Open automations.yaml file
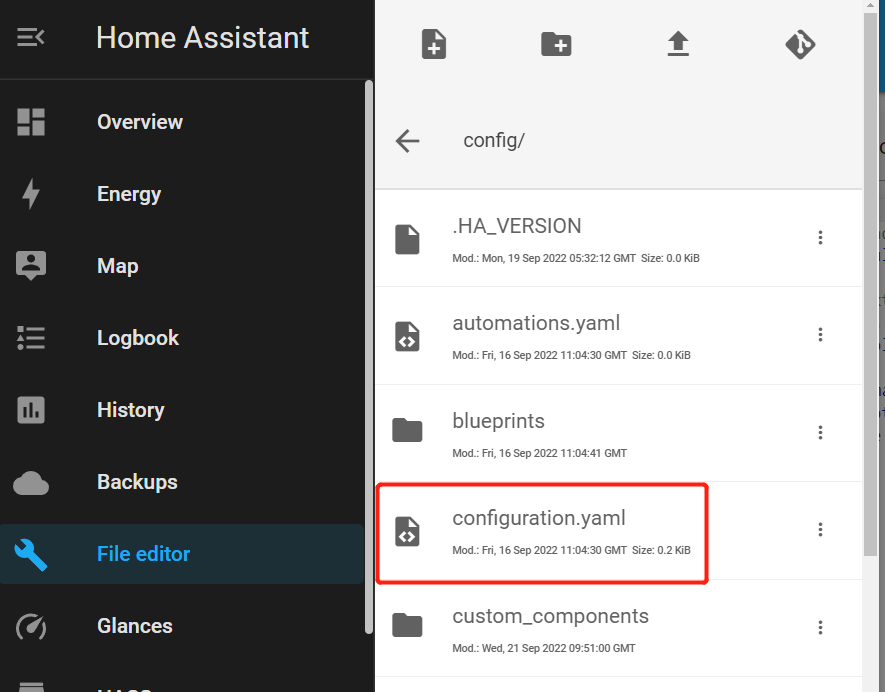Image resolution: width=885 pixels, height=692 pixels. coord(619,336)
